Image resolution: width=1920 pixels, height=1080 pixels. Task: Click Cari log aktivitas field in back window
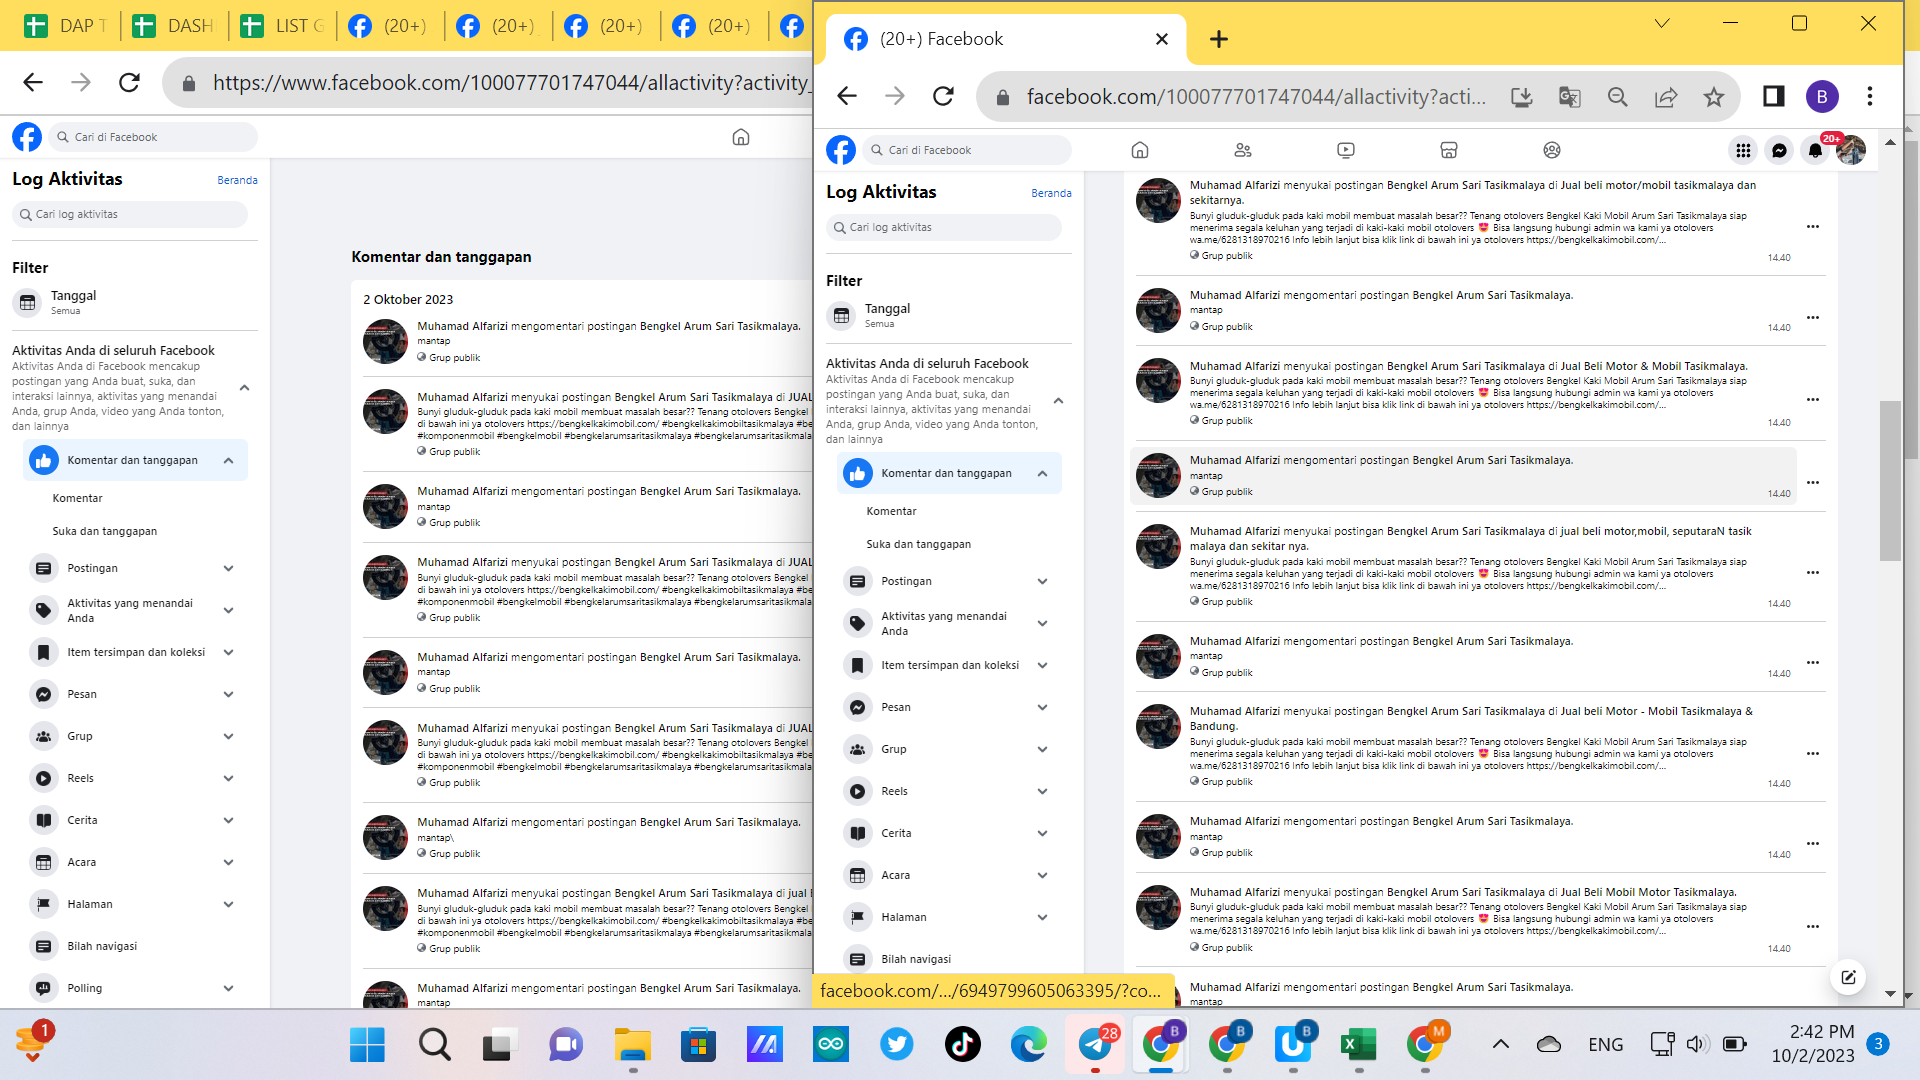(x=130, y=214)
